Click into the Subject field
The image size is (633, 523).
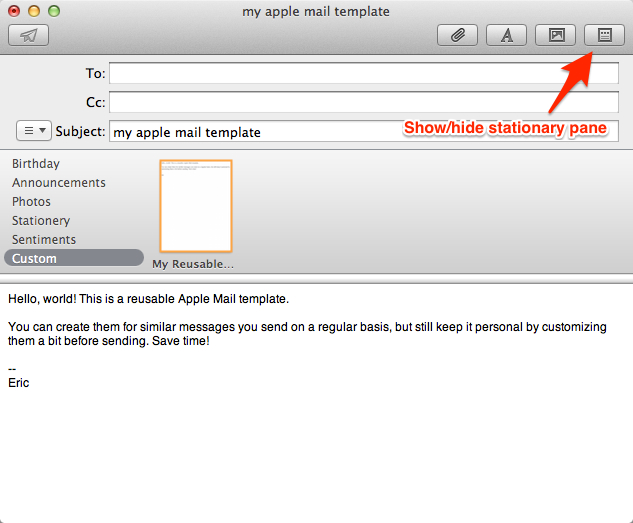364,131
